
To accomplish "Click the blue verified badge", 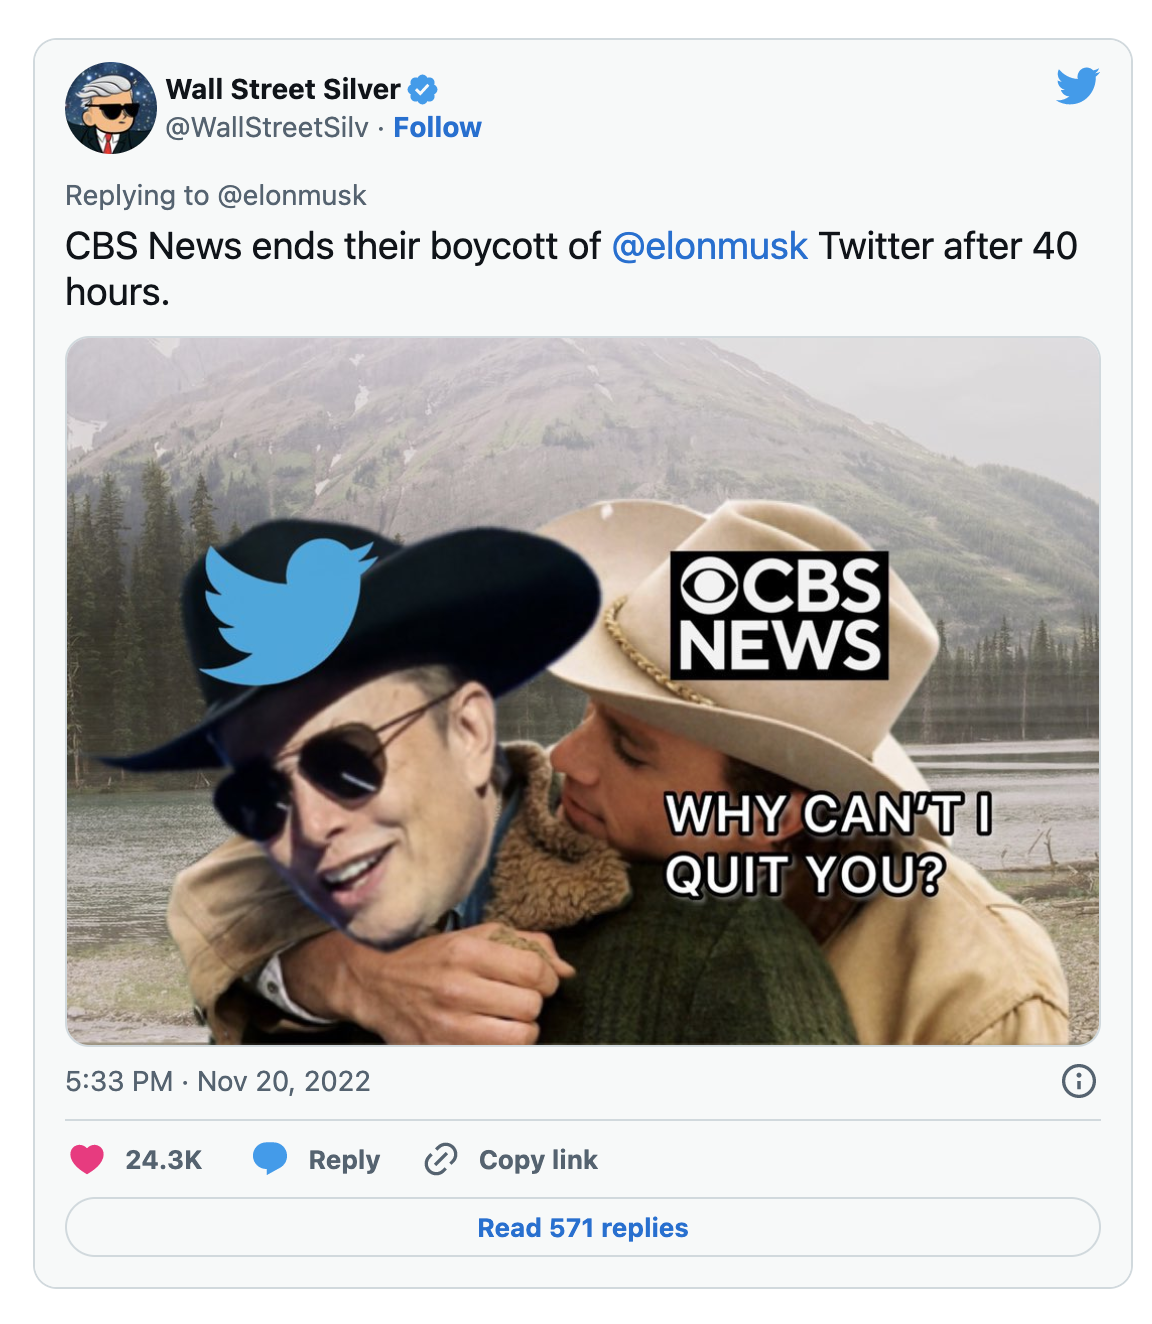I will 423,90.
